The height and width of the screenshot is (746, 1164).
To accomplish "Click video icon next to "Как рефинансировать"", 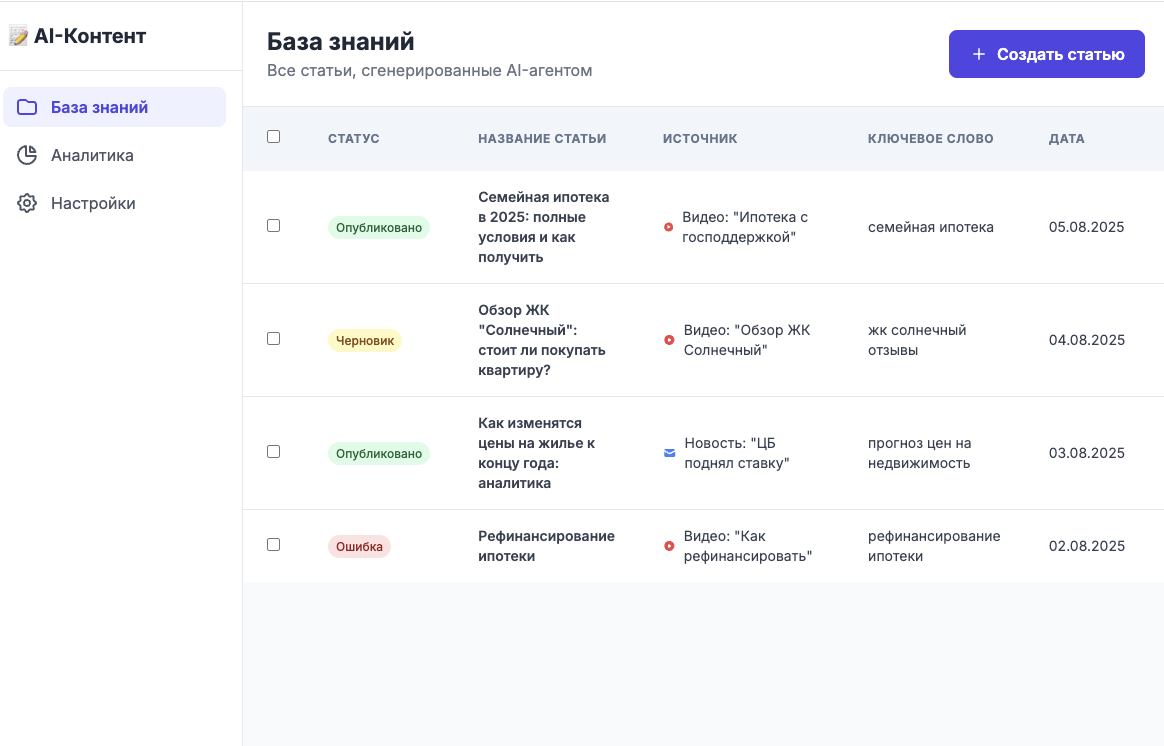I will pos(669,546).
